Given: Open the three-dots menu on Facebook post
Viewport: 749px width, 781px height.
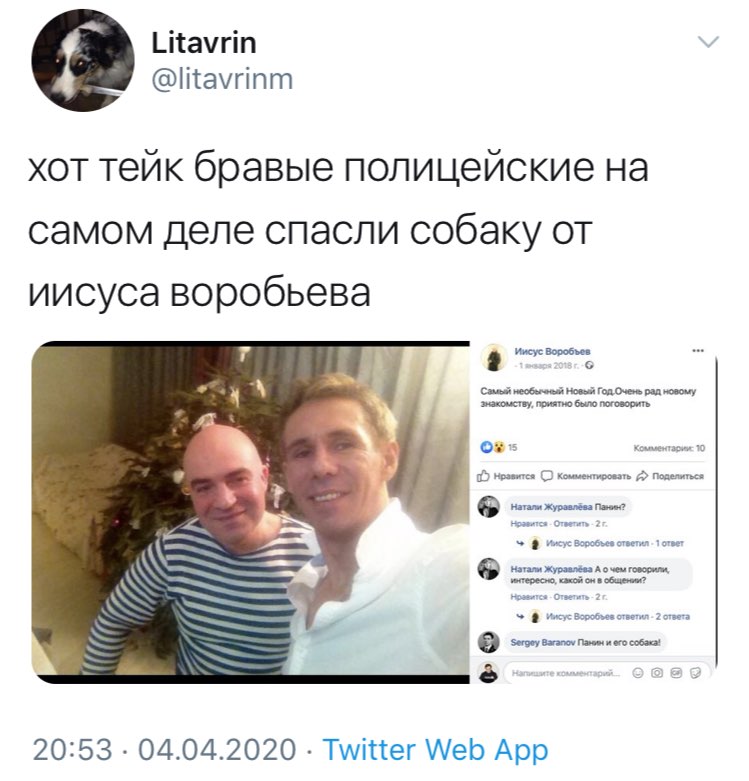Looking at the screenshot, I should point(698,351).
